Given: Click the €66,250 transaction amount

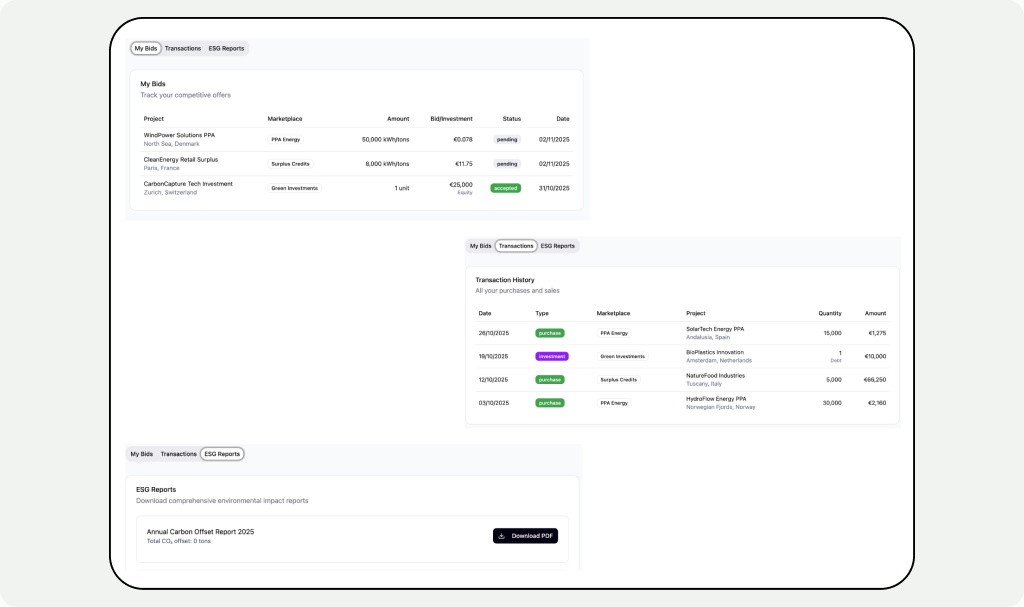Looking at the screenshot, I should point(874,380).
